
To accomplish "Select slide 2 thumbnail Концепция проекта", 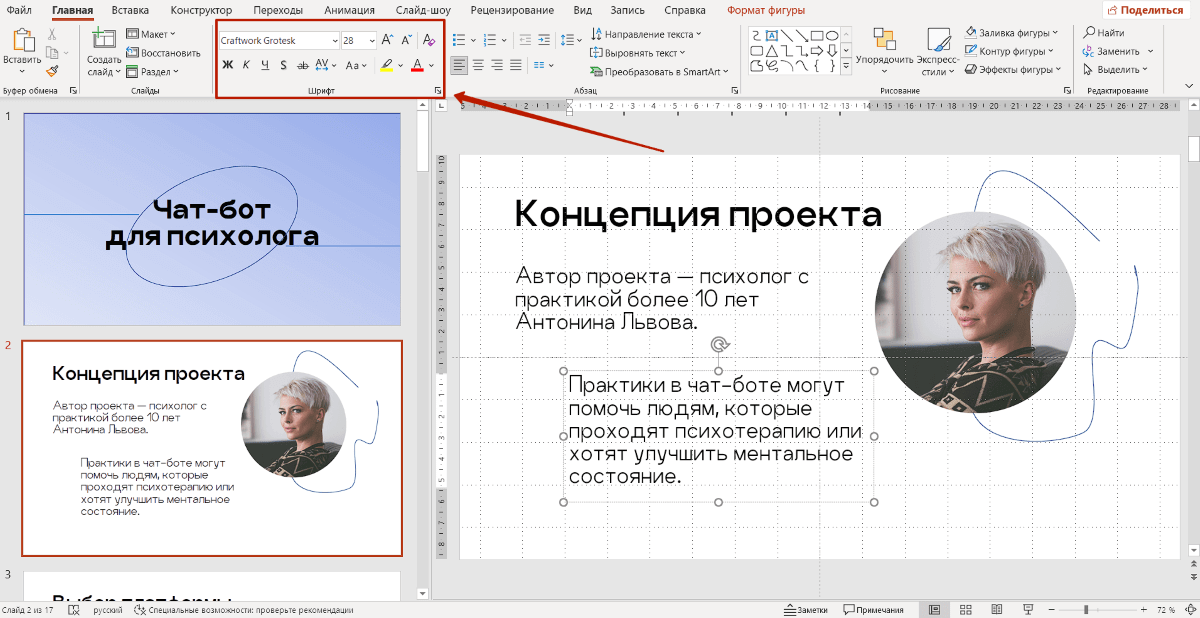I will pyautogui.click(x=212, y=448).
